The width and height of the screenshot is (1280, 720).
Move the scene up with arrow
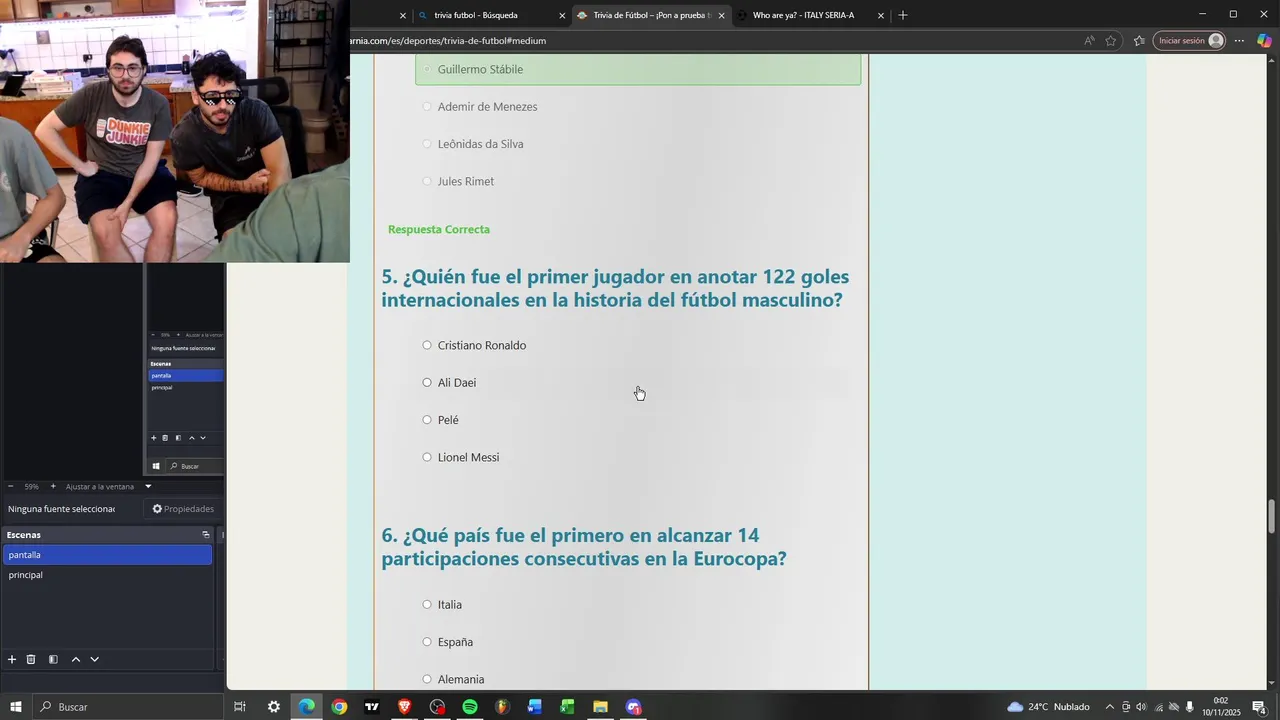(75, 659)
